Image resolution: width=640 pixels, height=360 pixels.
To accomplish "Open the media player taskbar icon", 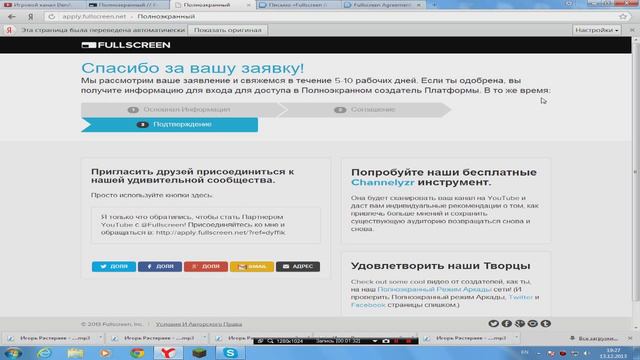I will point(105,353).
